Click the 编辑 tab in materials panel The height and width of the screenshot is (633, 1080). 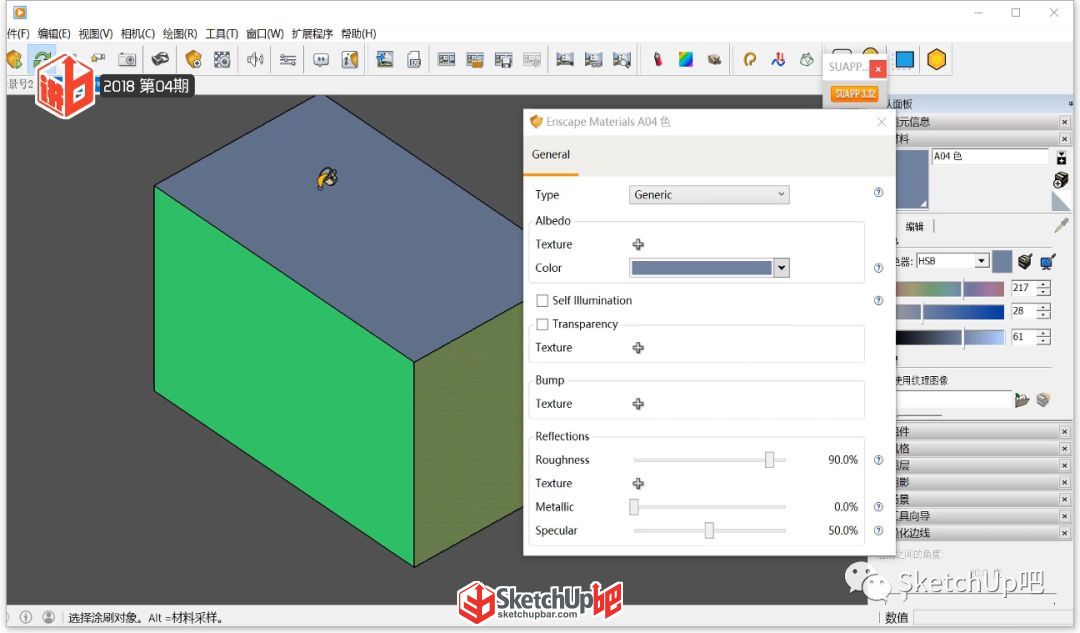point(915,227)
